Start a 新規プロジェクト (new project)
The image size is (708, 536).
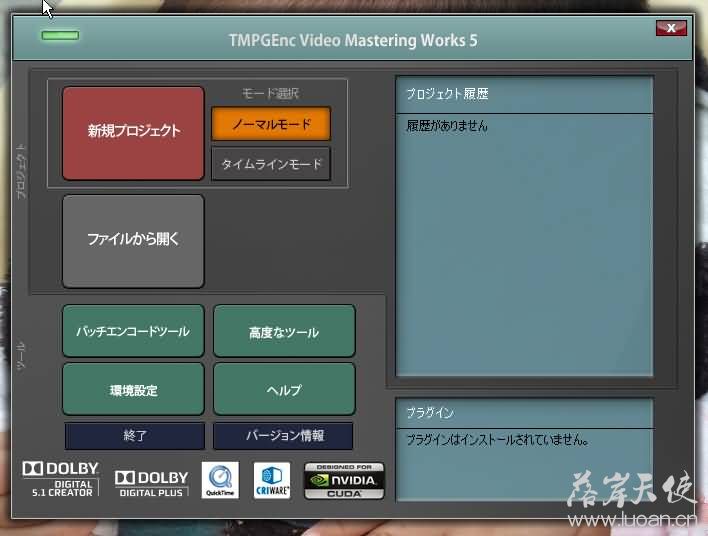pos(133,133)
